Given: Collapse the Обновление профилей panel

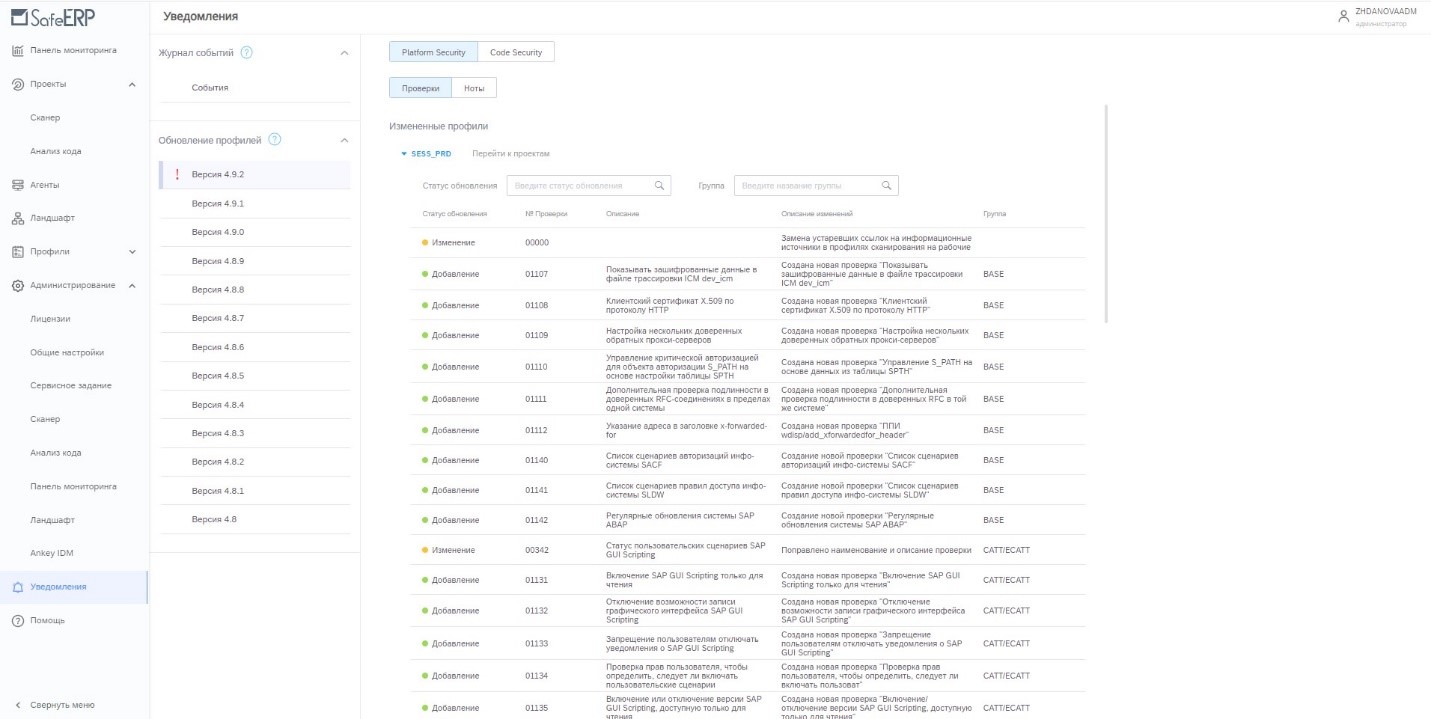Looking at the screenshot, I should point(344,139).
